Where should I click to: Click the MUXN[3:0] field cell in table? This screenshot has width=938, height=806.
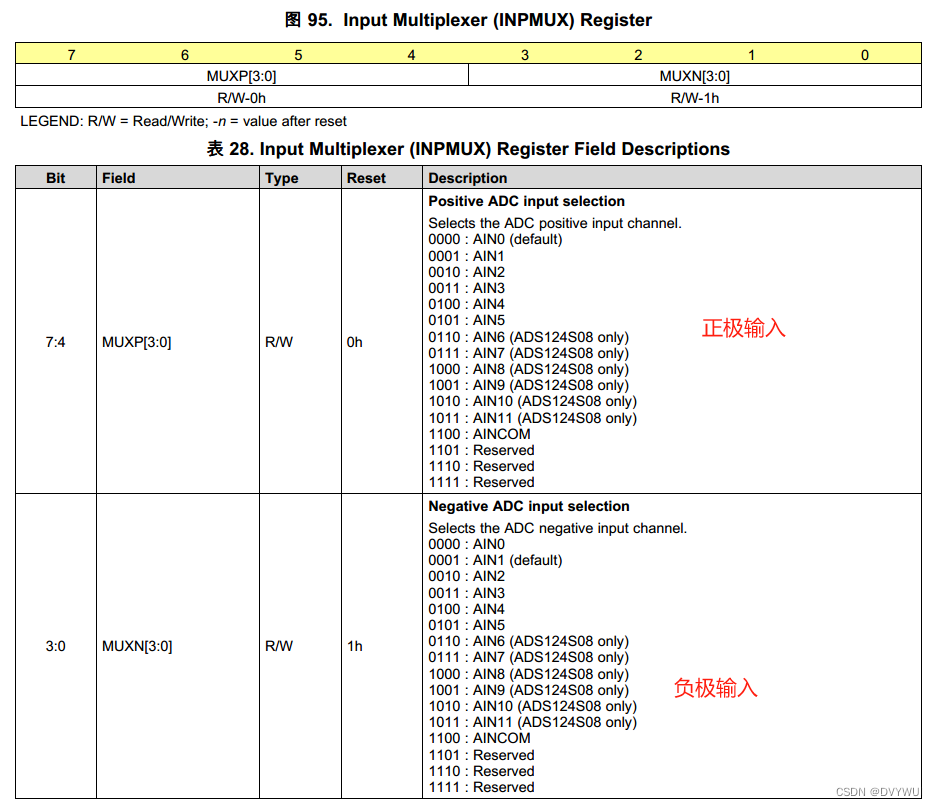click(x=178, y=646)
